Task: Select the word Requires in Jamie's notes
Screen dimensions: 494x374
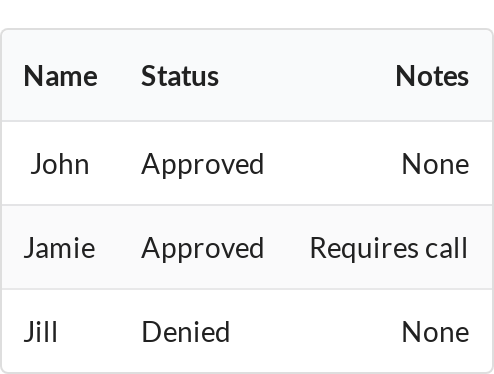Action: 364,248
